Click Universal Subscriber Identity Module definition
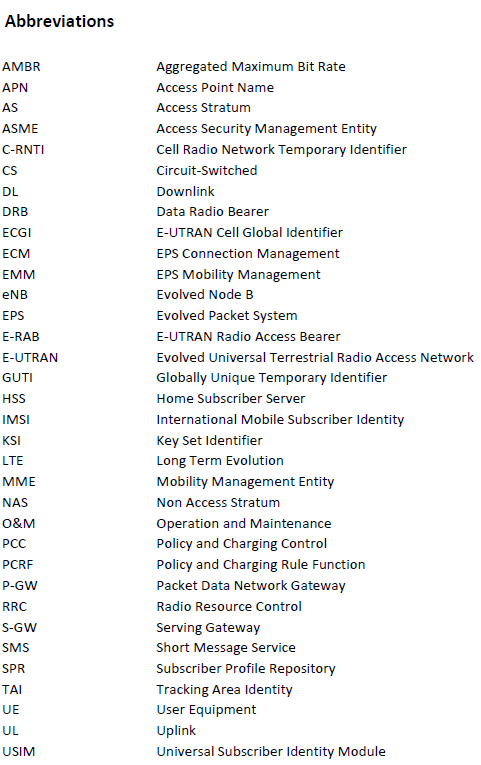The image size is (481, 765). (271, 752)
